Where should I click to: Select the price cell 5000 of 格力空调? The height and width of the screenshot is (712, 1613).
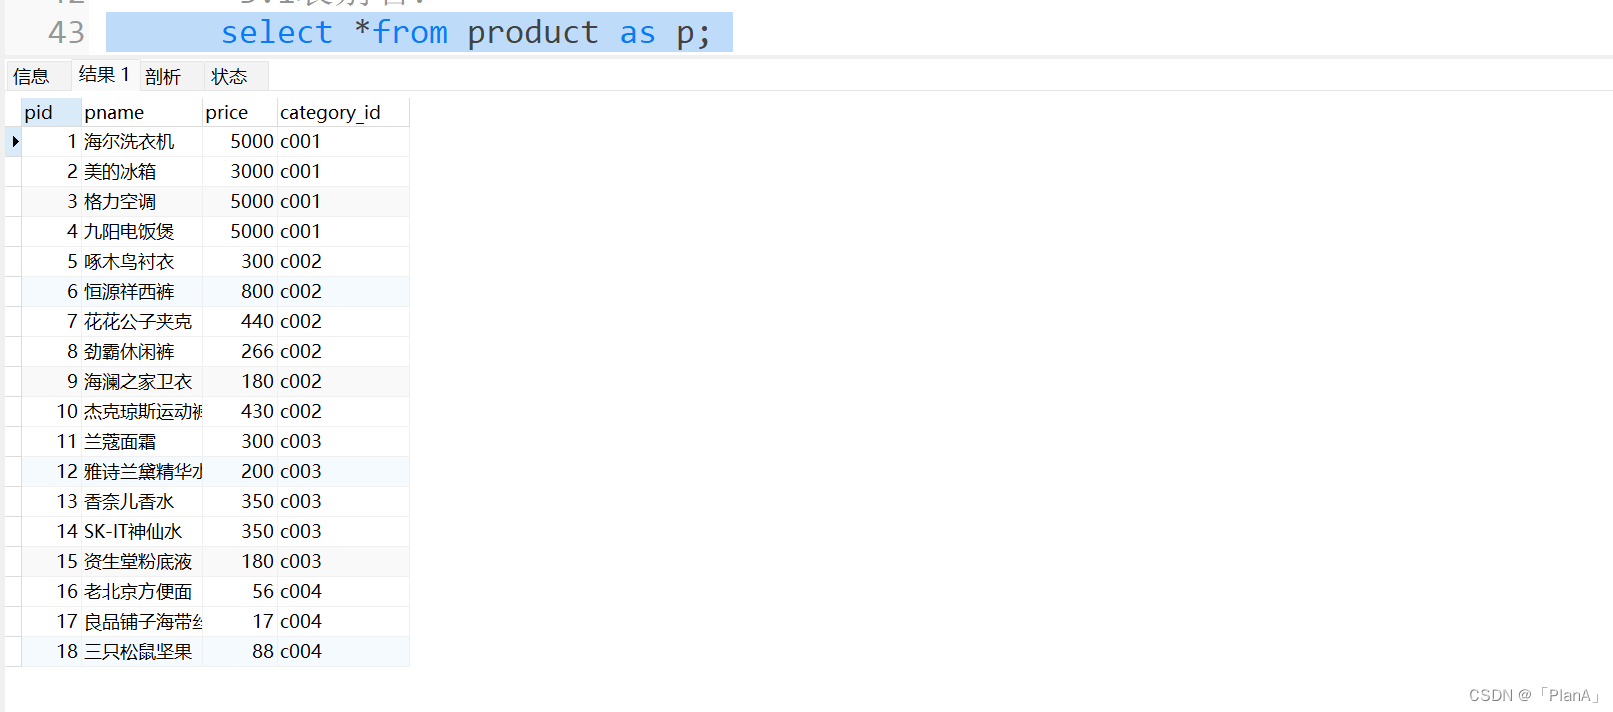(250, 201)
